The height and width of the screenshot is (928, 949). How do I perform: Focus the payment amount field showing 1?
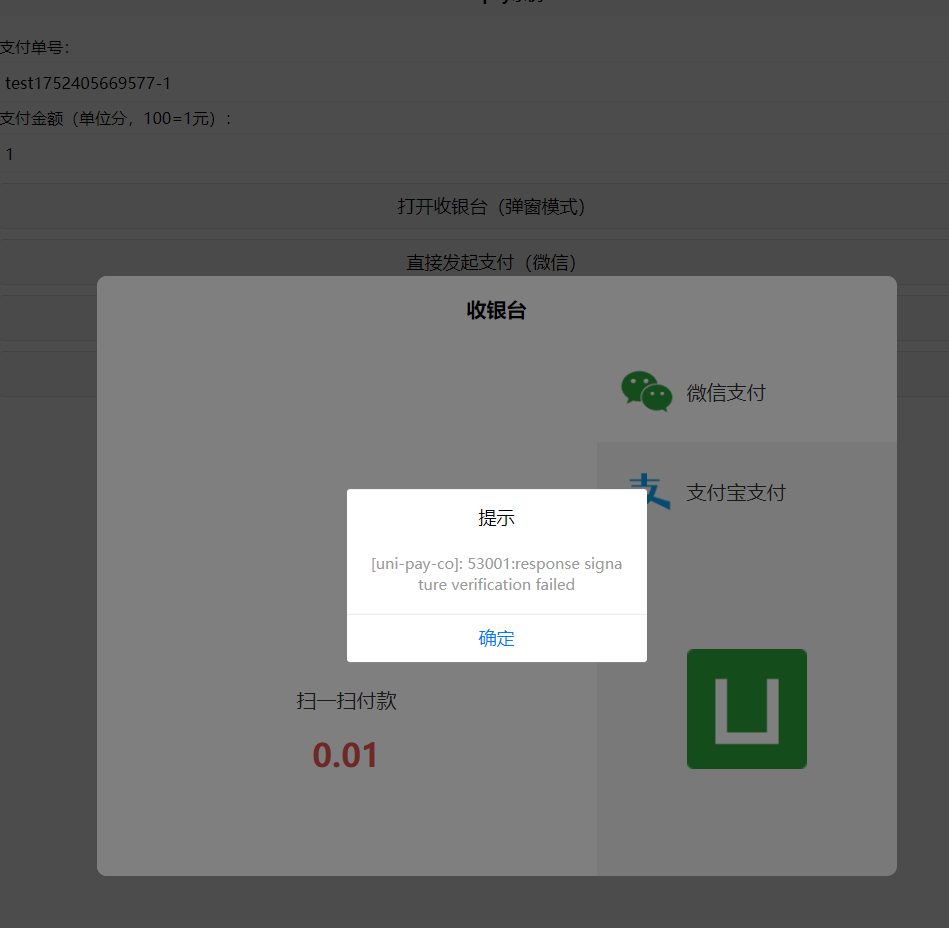coord(474,154)
